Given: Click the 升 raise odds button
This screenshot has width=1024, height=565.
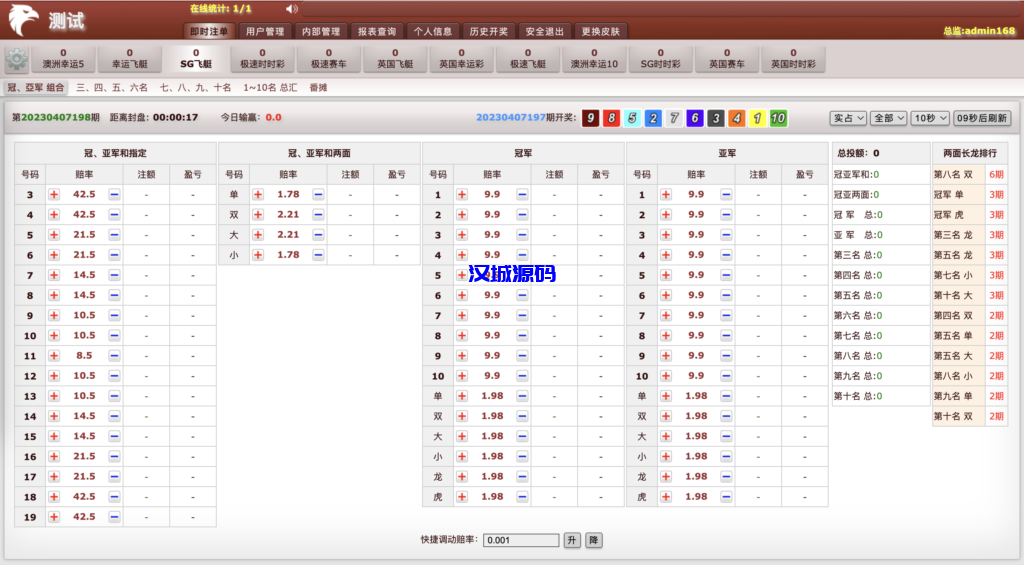Looking at the screenshot, I should pyautogui.click(x=571, y=540).
